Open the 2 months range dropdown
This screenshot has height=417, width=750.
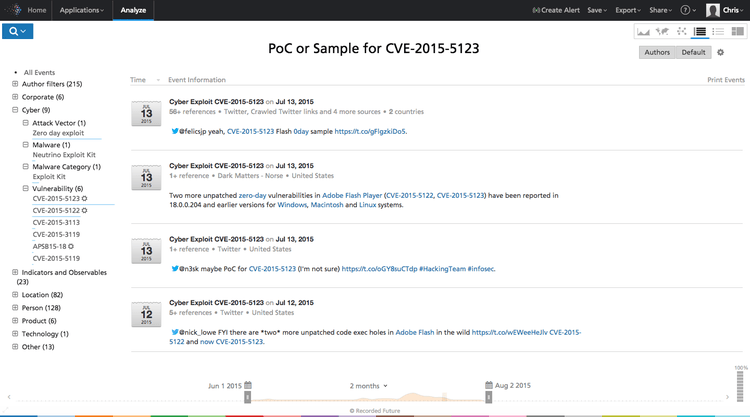coord(369,385)
